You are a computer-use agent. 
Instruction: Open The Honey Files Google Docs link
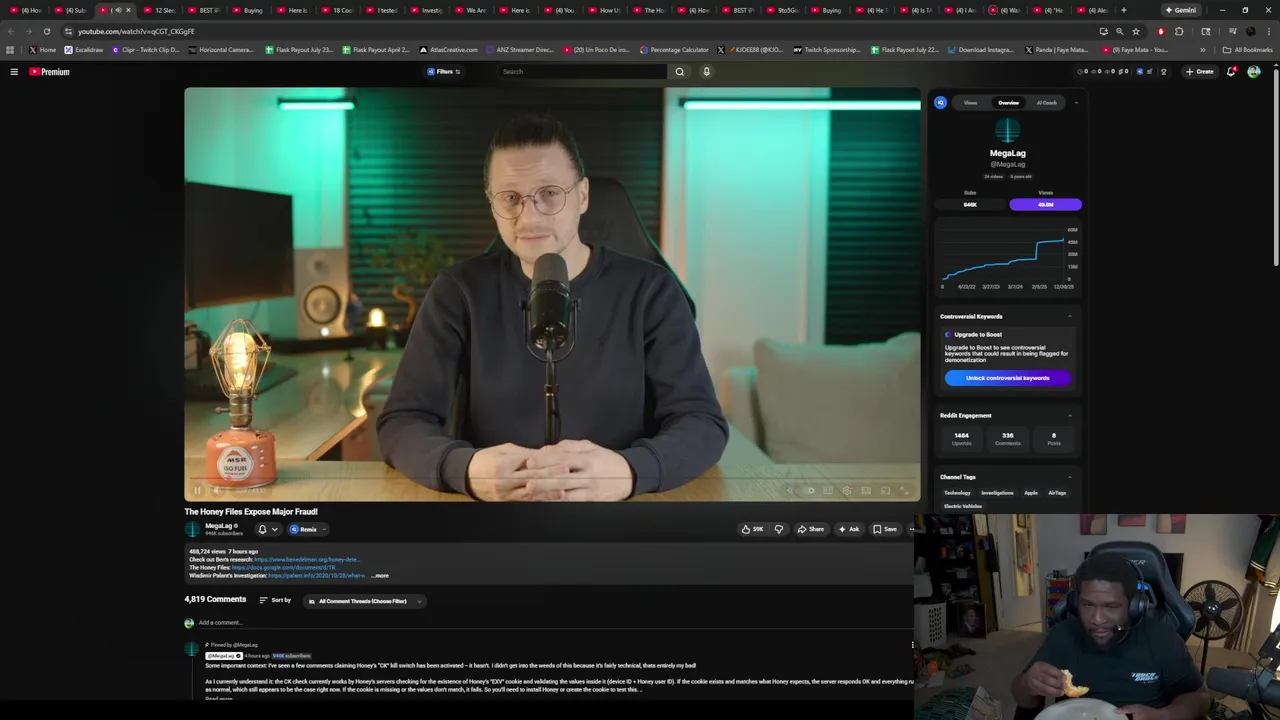(x=284, y=568)
